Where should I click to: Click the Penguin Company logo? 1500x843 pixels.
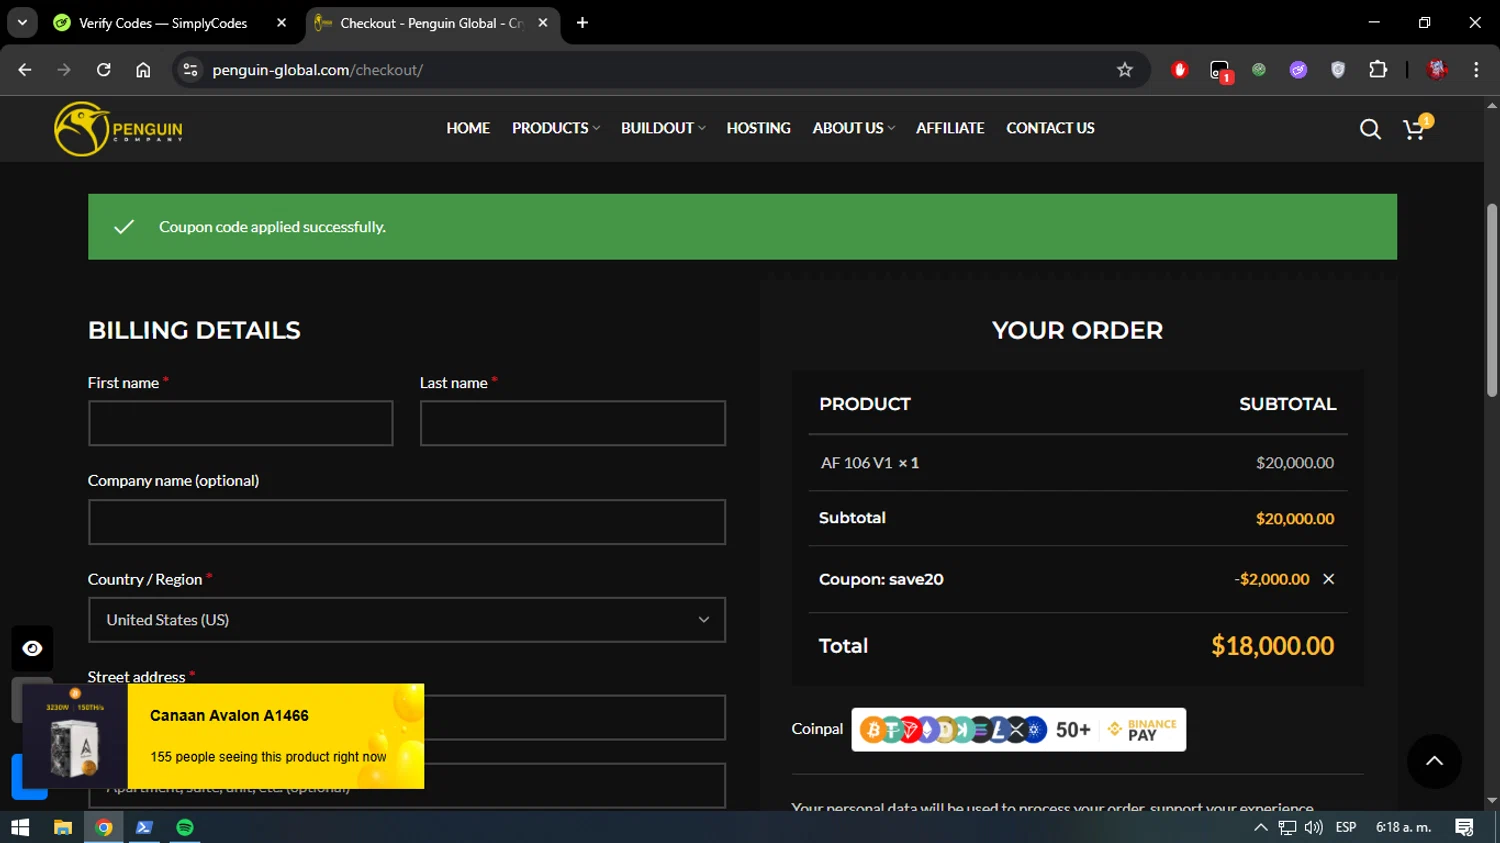click(118, 129)
